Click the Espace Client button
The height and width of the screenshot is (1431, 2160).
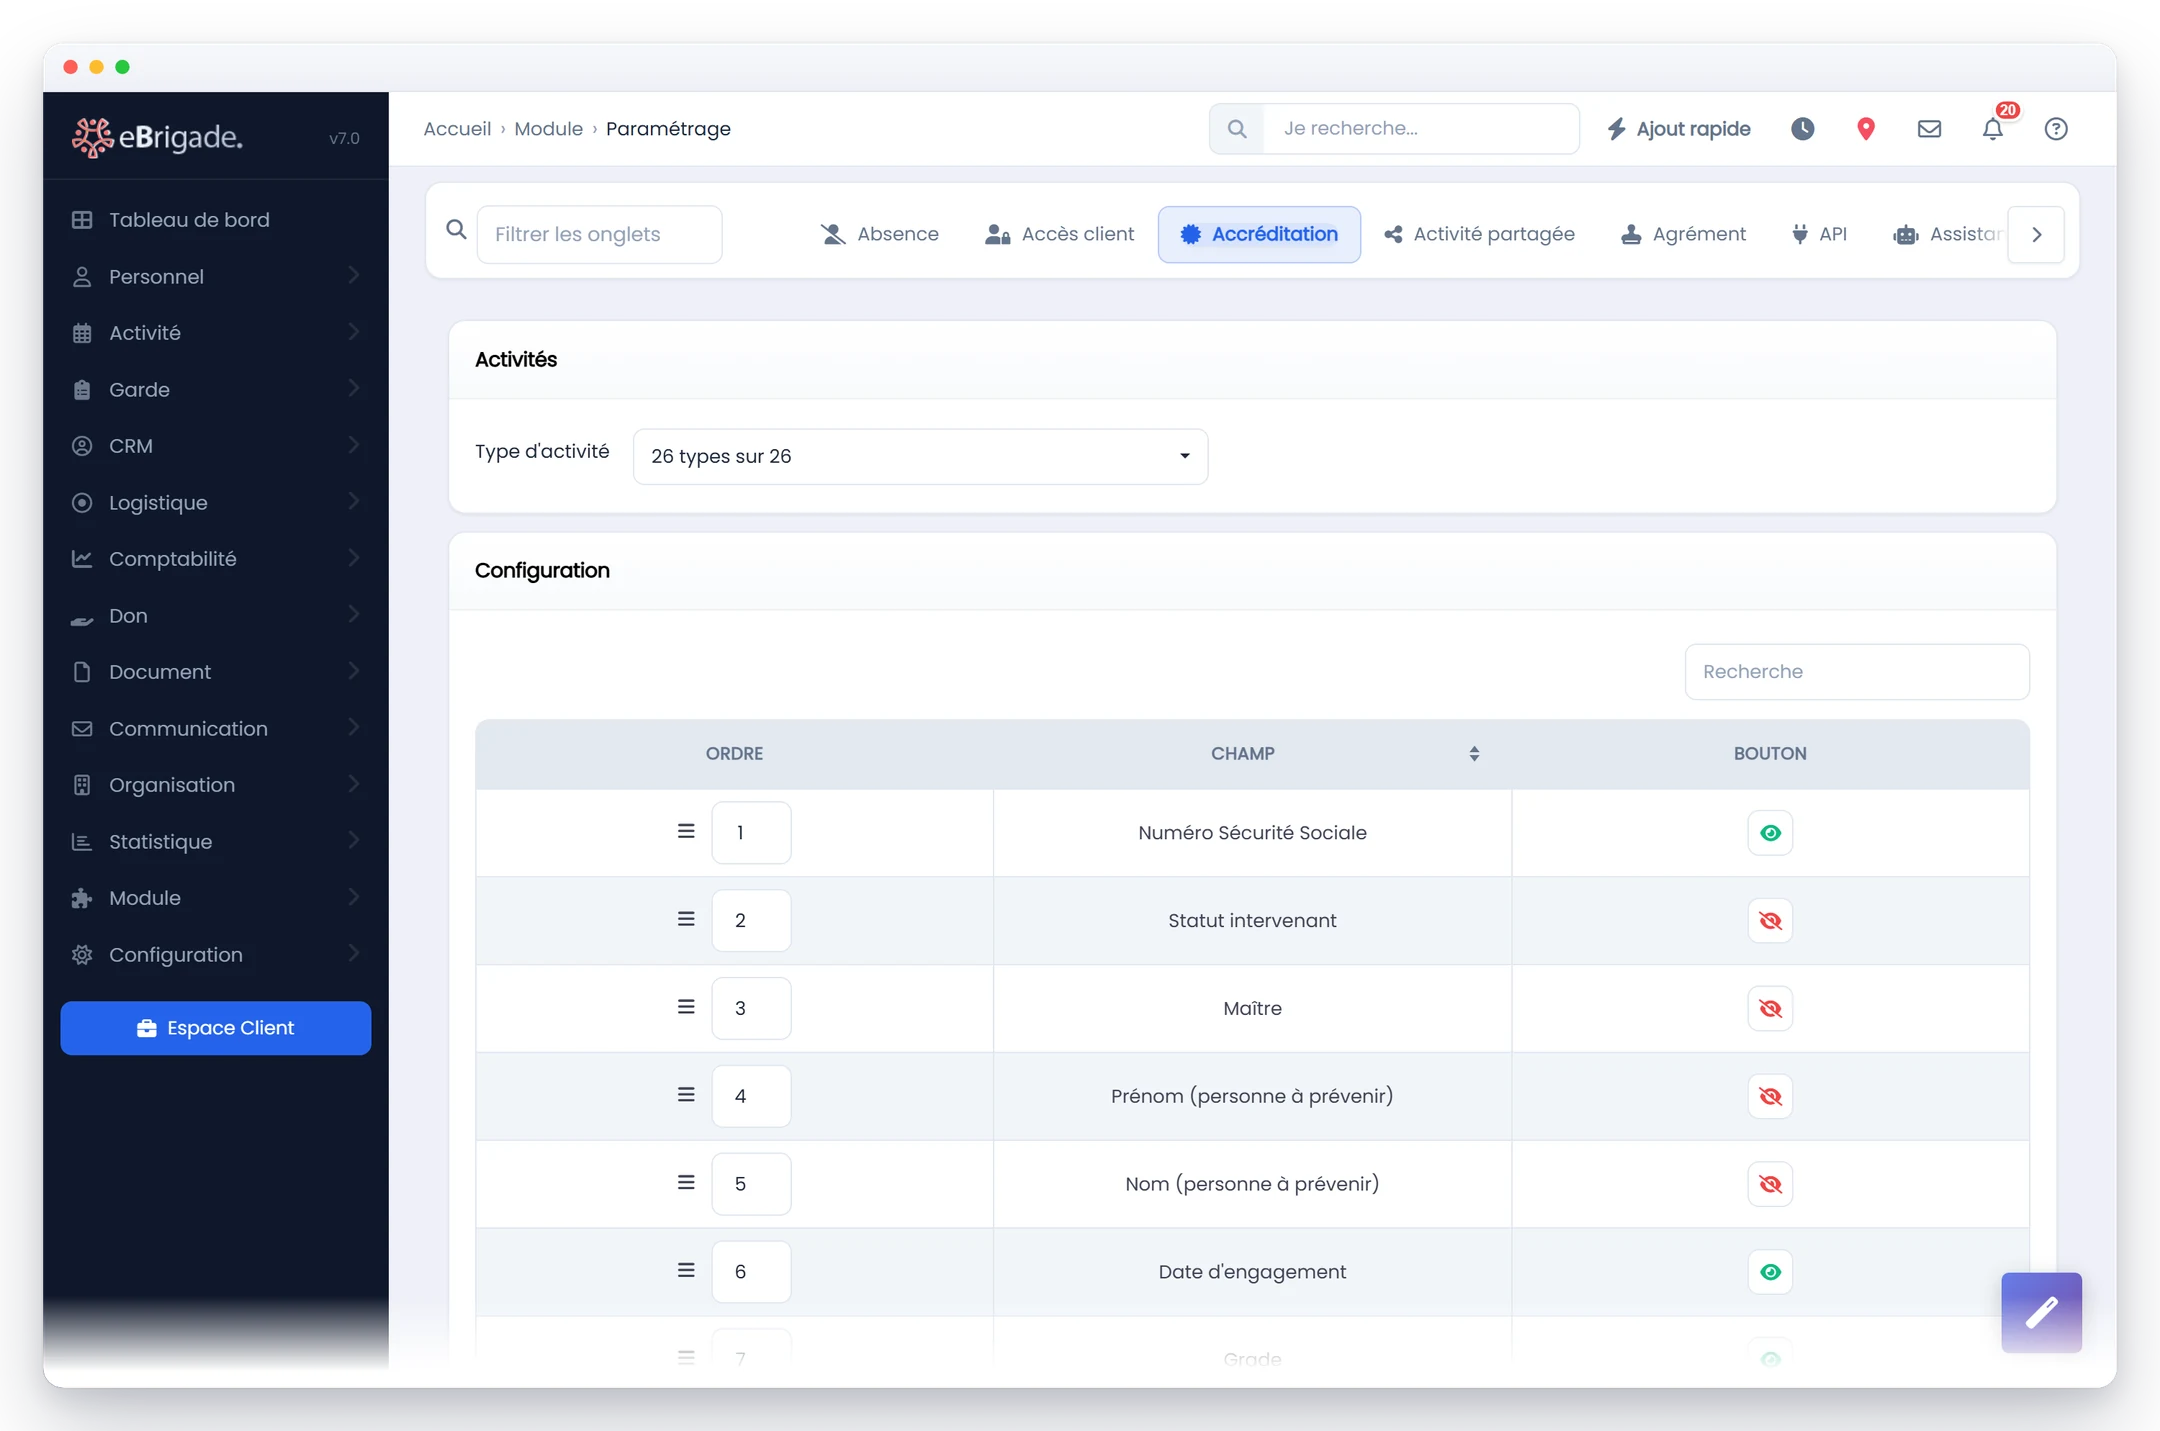(x=215, y=1028)
